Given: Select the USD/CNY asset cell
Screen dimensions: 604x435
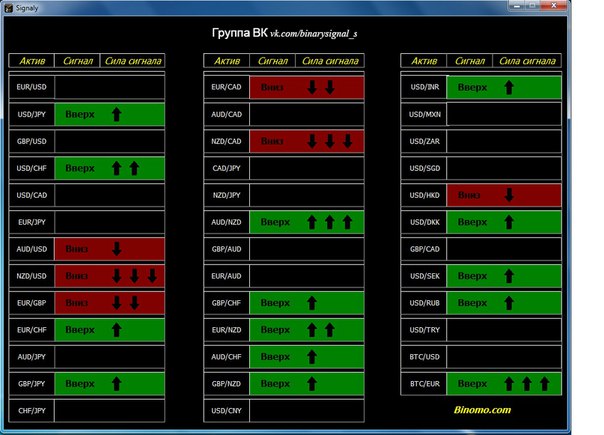Looking at the screenshot, I should (x=226, y=410).
